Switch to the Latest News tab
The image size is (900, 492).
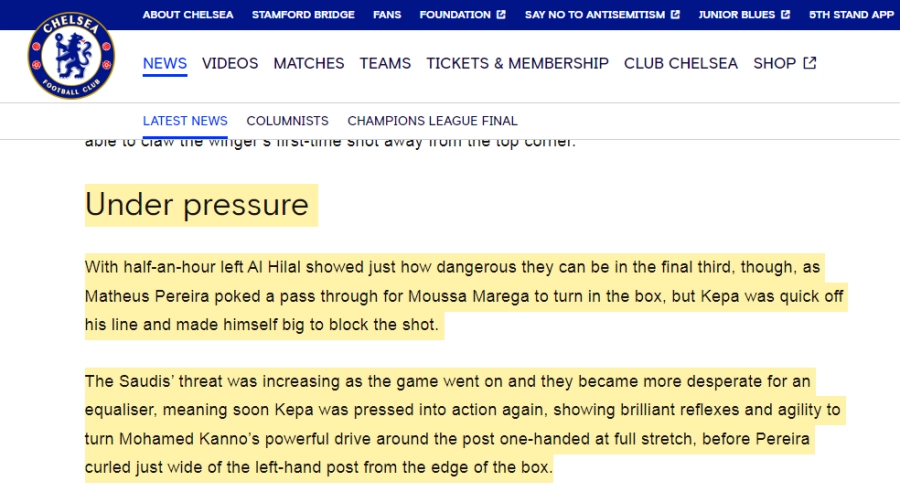coord(185,121)
